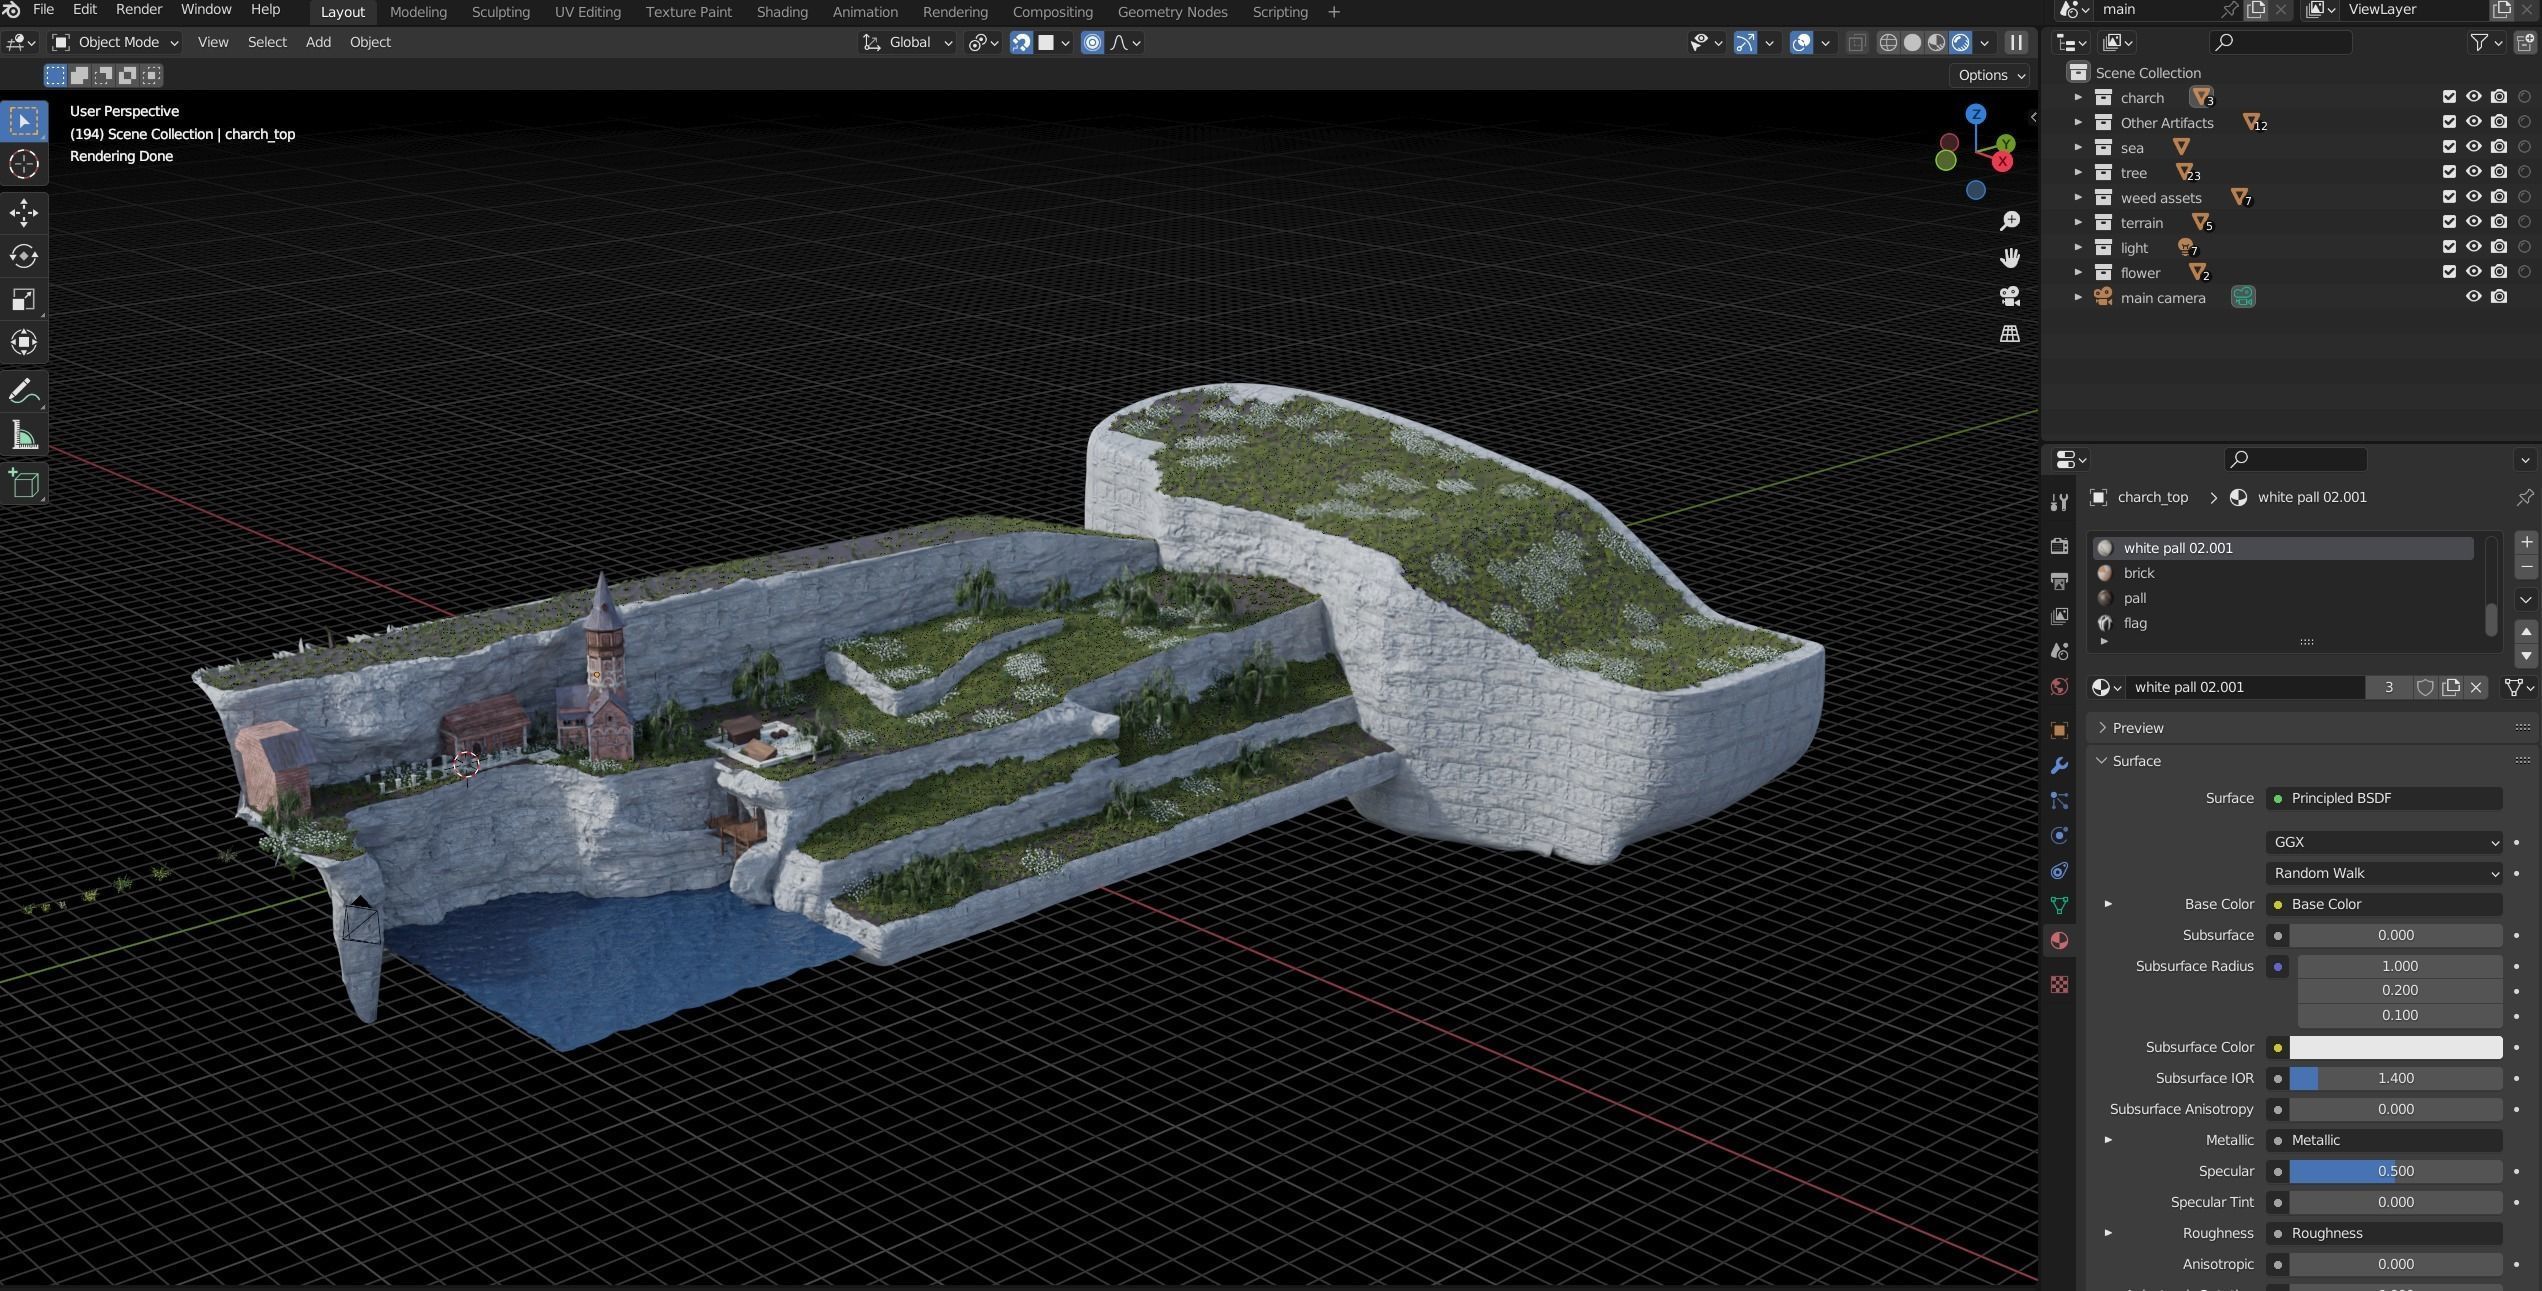
Task: Toggle snapping magnet
Action: click(x=1021, y=42)
